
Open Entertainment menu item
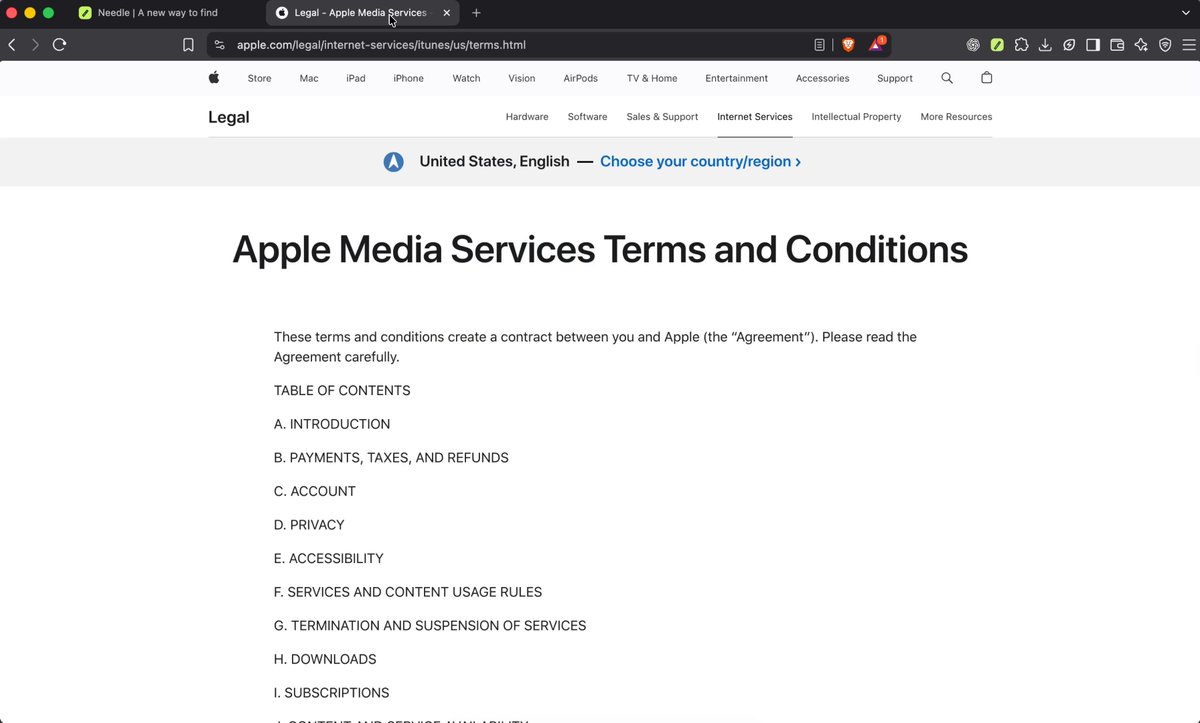point(737,78)
